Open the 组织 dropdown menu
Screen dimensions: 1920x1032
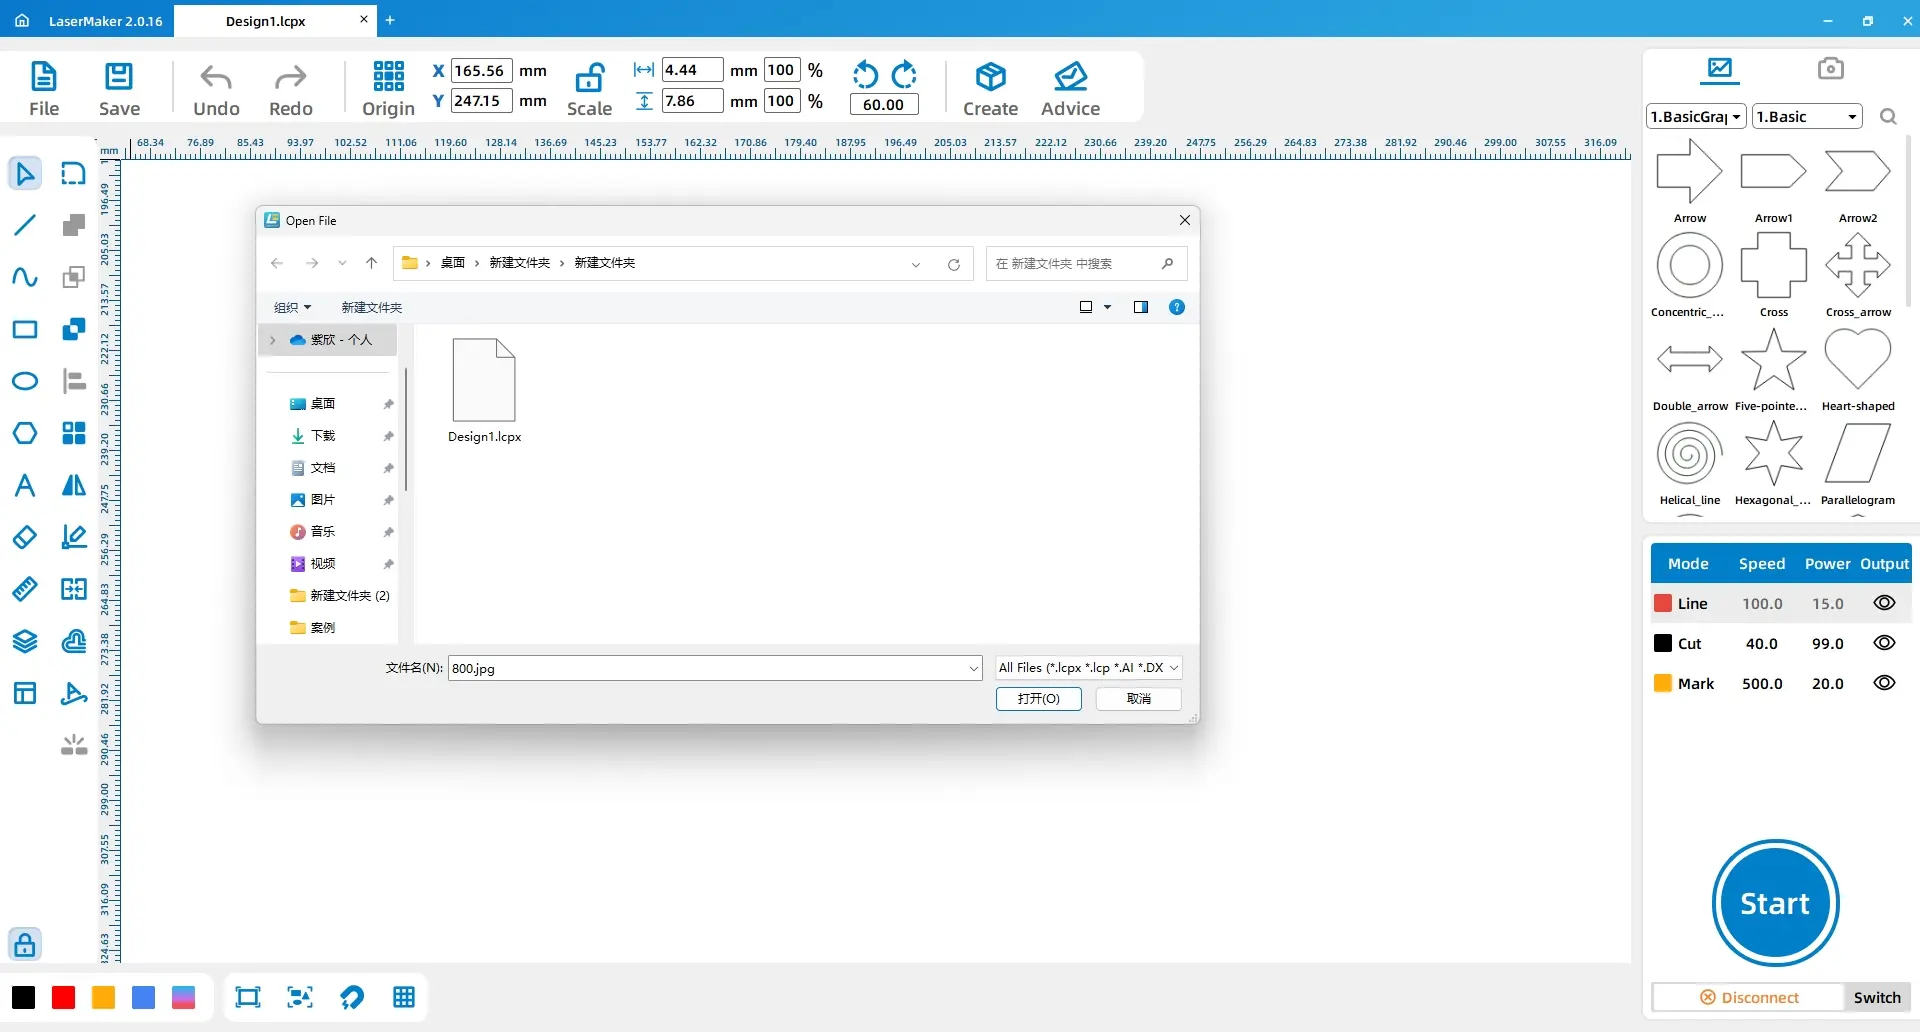point(292,307)
